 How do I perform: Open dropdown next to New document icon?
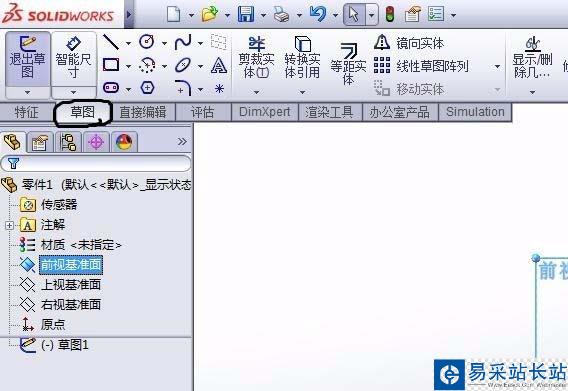(191, 15)
